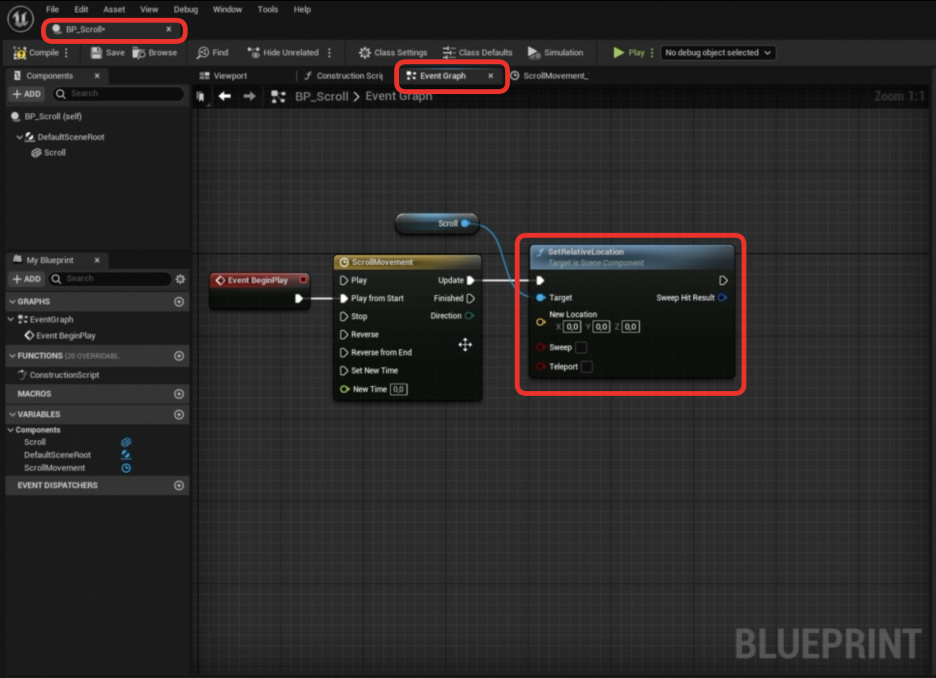Click the Scroll variable type icon
Viewport: 936px width, 678px height.
[x=126, y=442]
